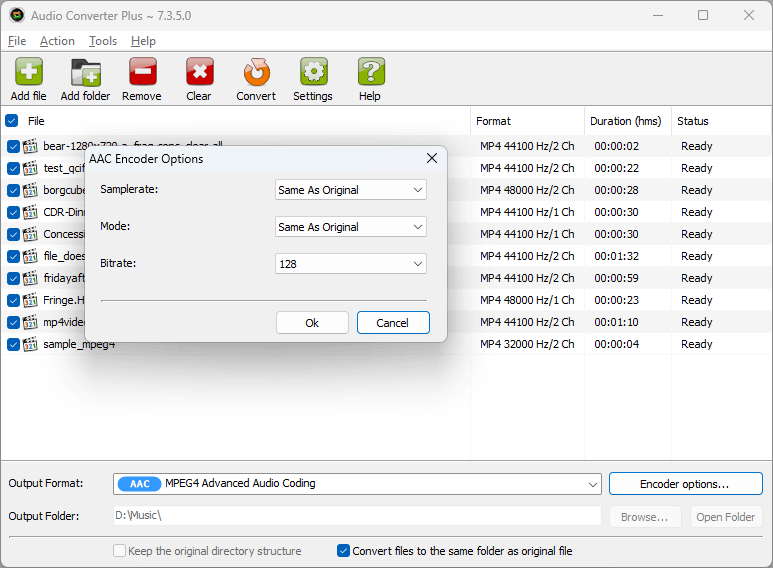Uncheck the fridayaft file checkbox
The height and width of the screenshot is (568, 773).
[x=13, y=279]
